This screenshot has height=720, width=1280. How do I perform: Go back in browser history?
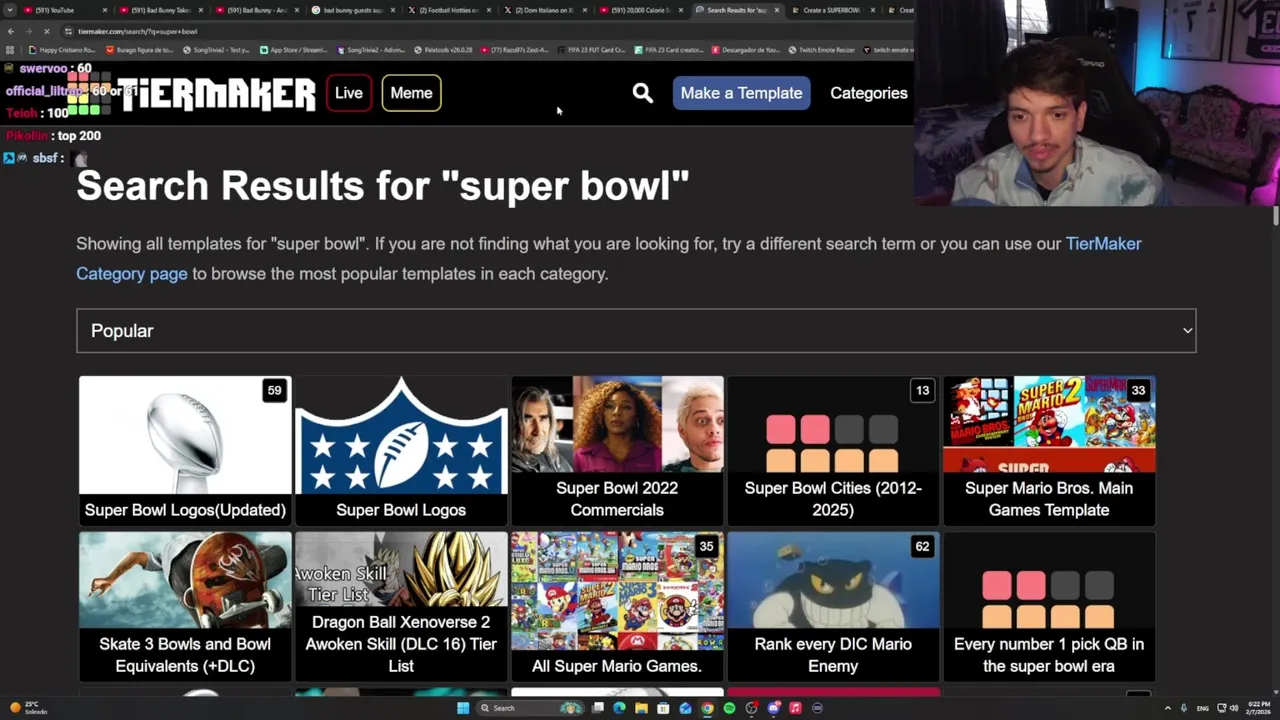click(x=10, y=31)
